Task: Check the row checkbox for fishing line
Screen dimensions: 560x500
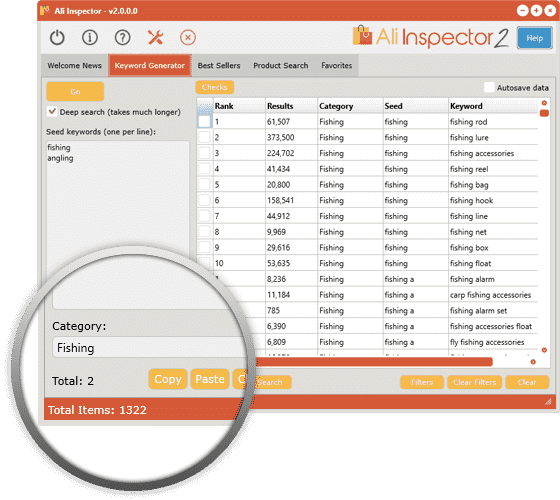Action: [205, 216]
